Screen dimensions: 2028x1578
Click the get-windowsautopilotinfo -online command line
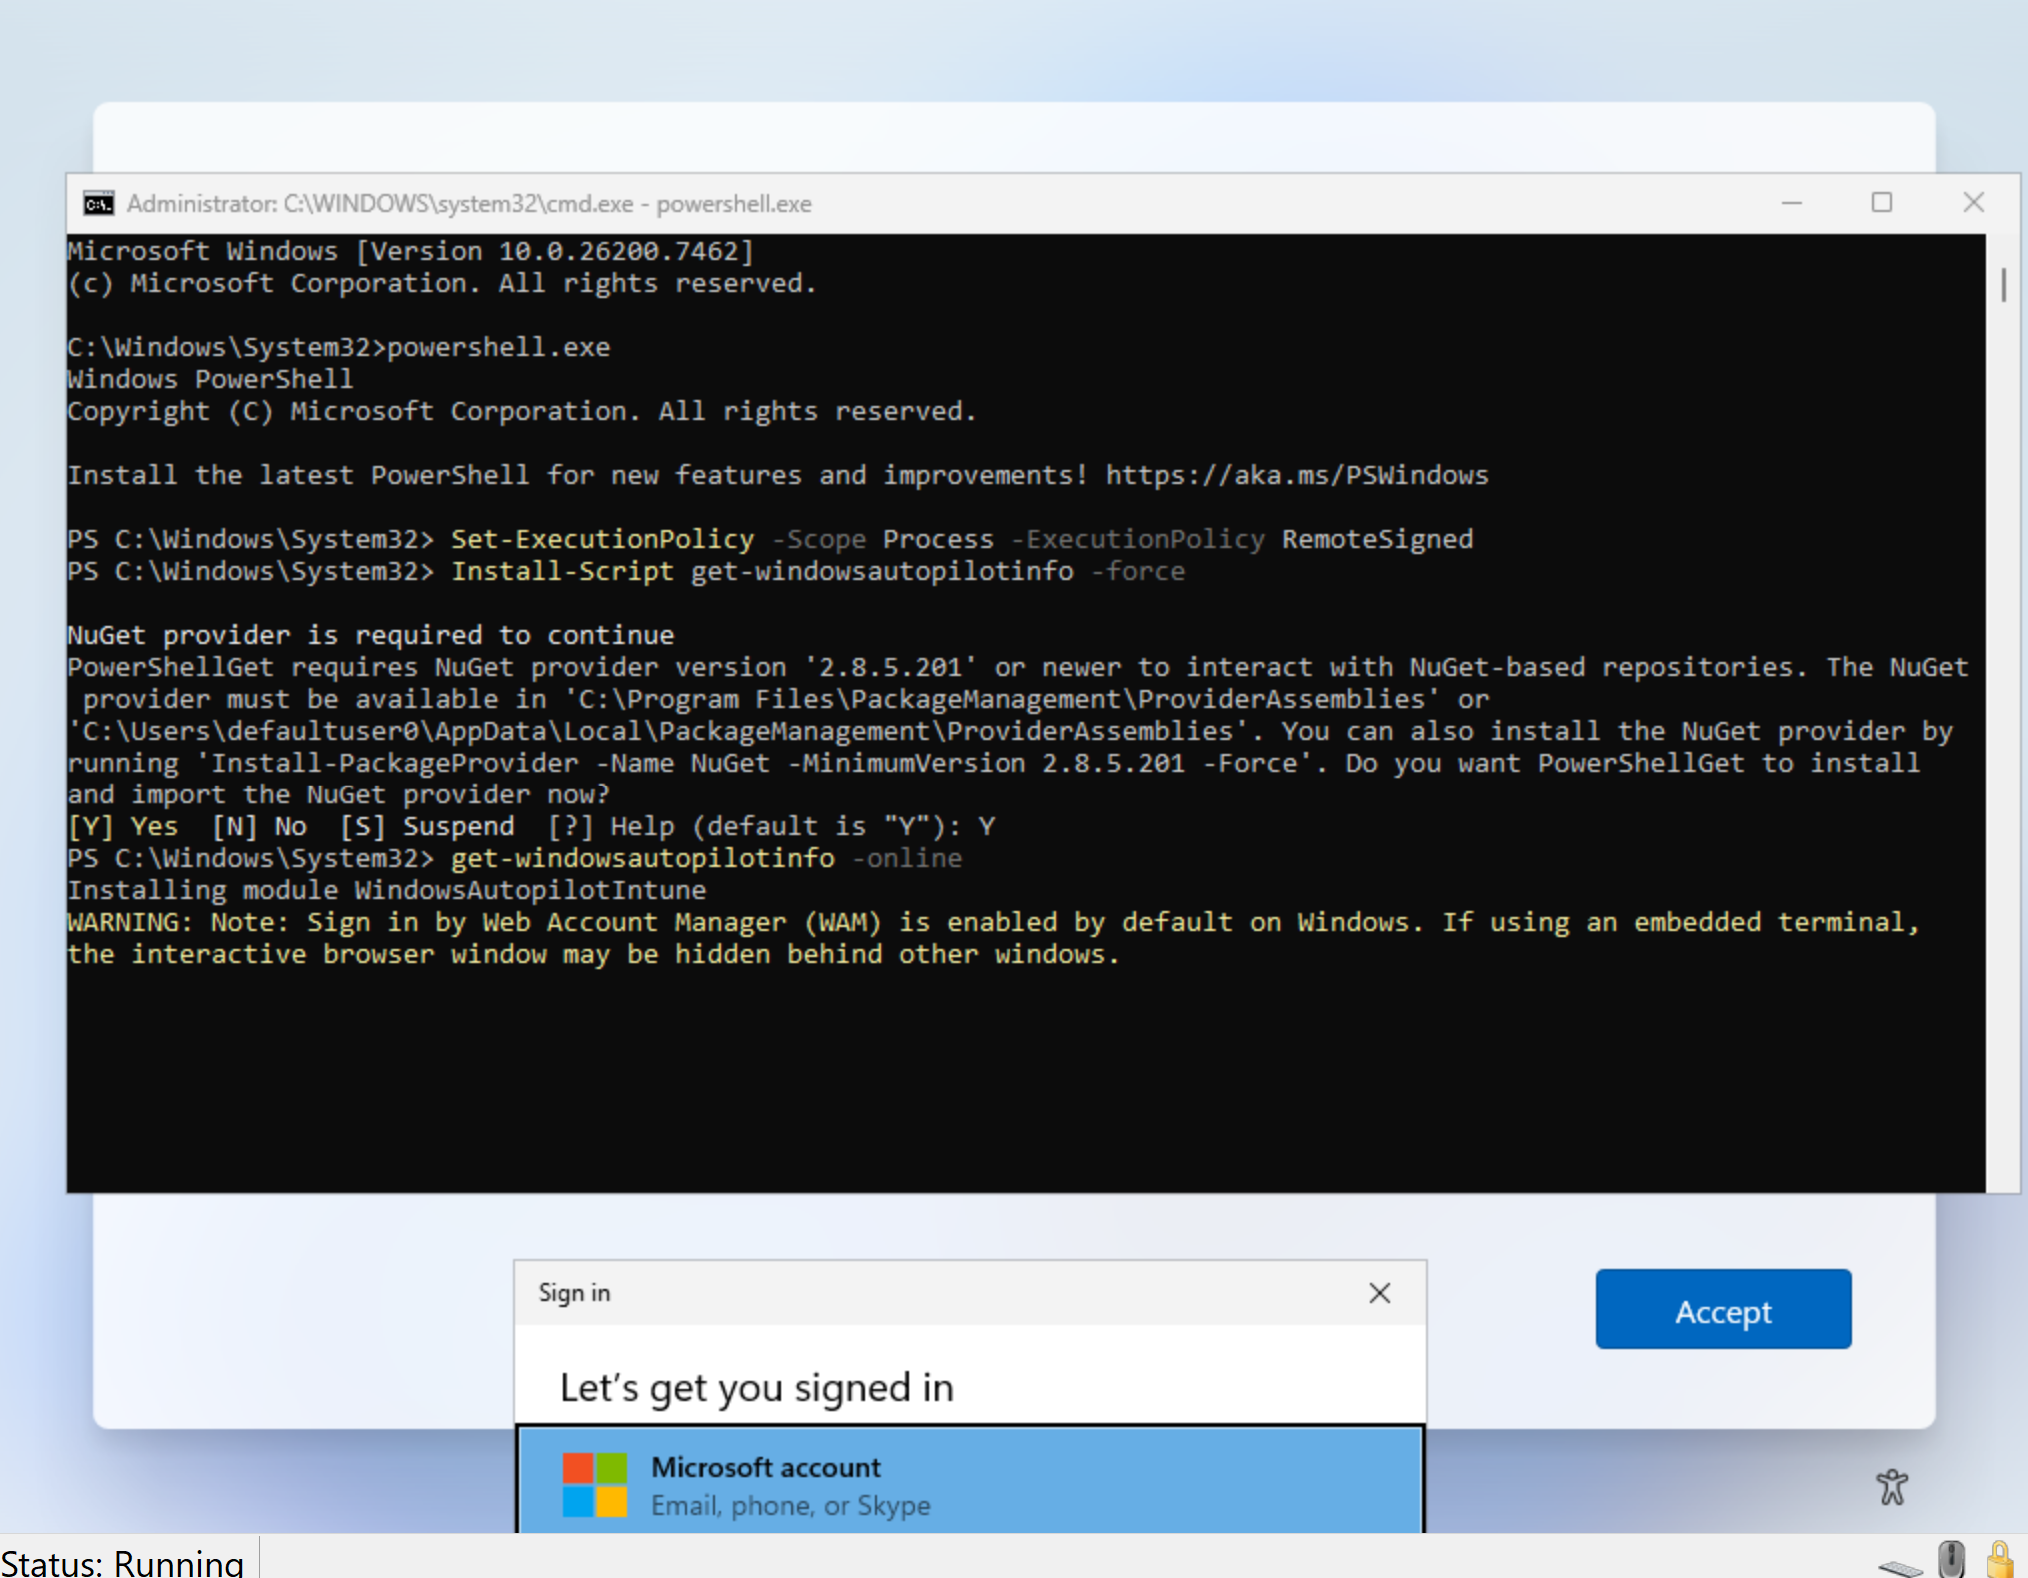coord(705,858)
